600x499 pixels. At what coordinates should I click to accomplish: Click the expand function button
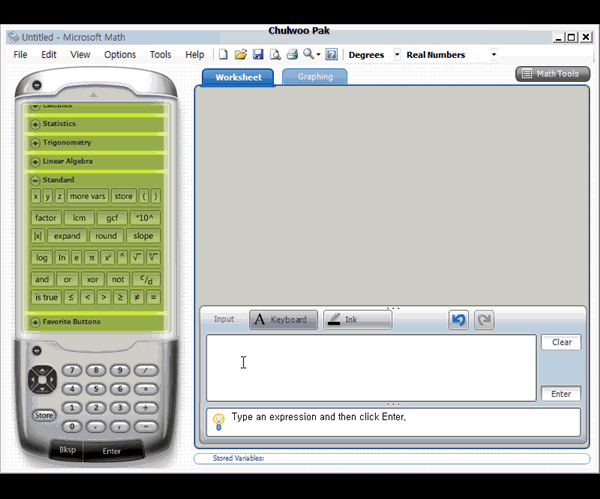(67, 236)
